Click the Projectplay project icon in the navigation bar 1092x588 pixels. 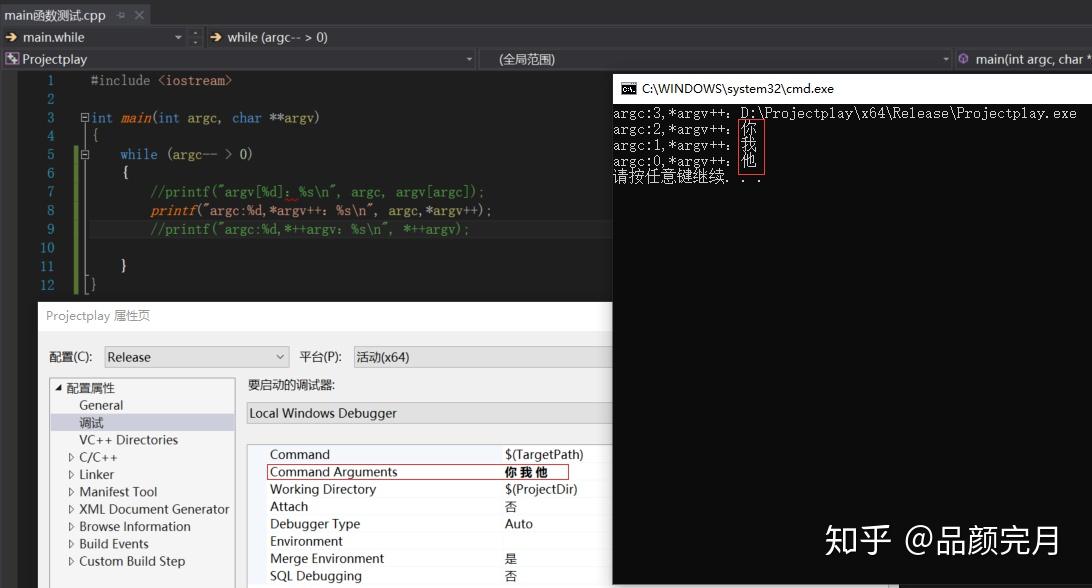(14, 59)
